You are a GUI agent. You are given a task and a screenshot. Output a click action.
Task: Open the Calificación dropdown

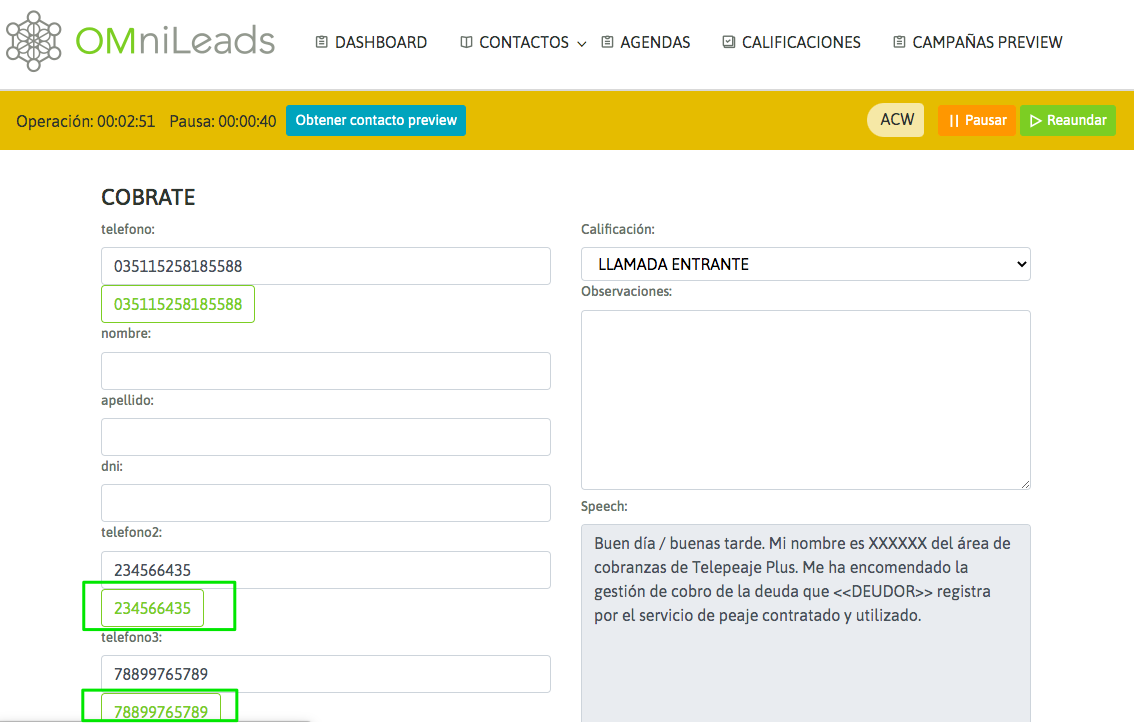click(x=805, y=264)
